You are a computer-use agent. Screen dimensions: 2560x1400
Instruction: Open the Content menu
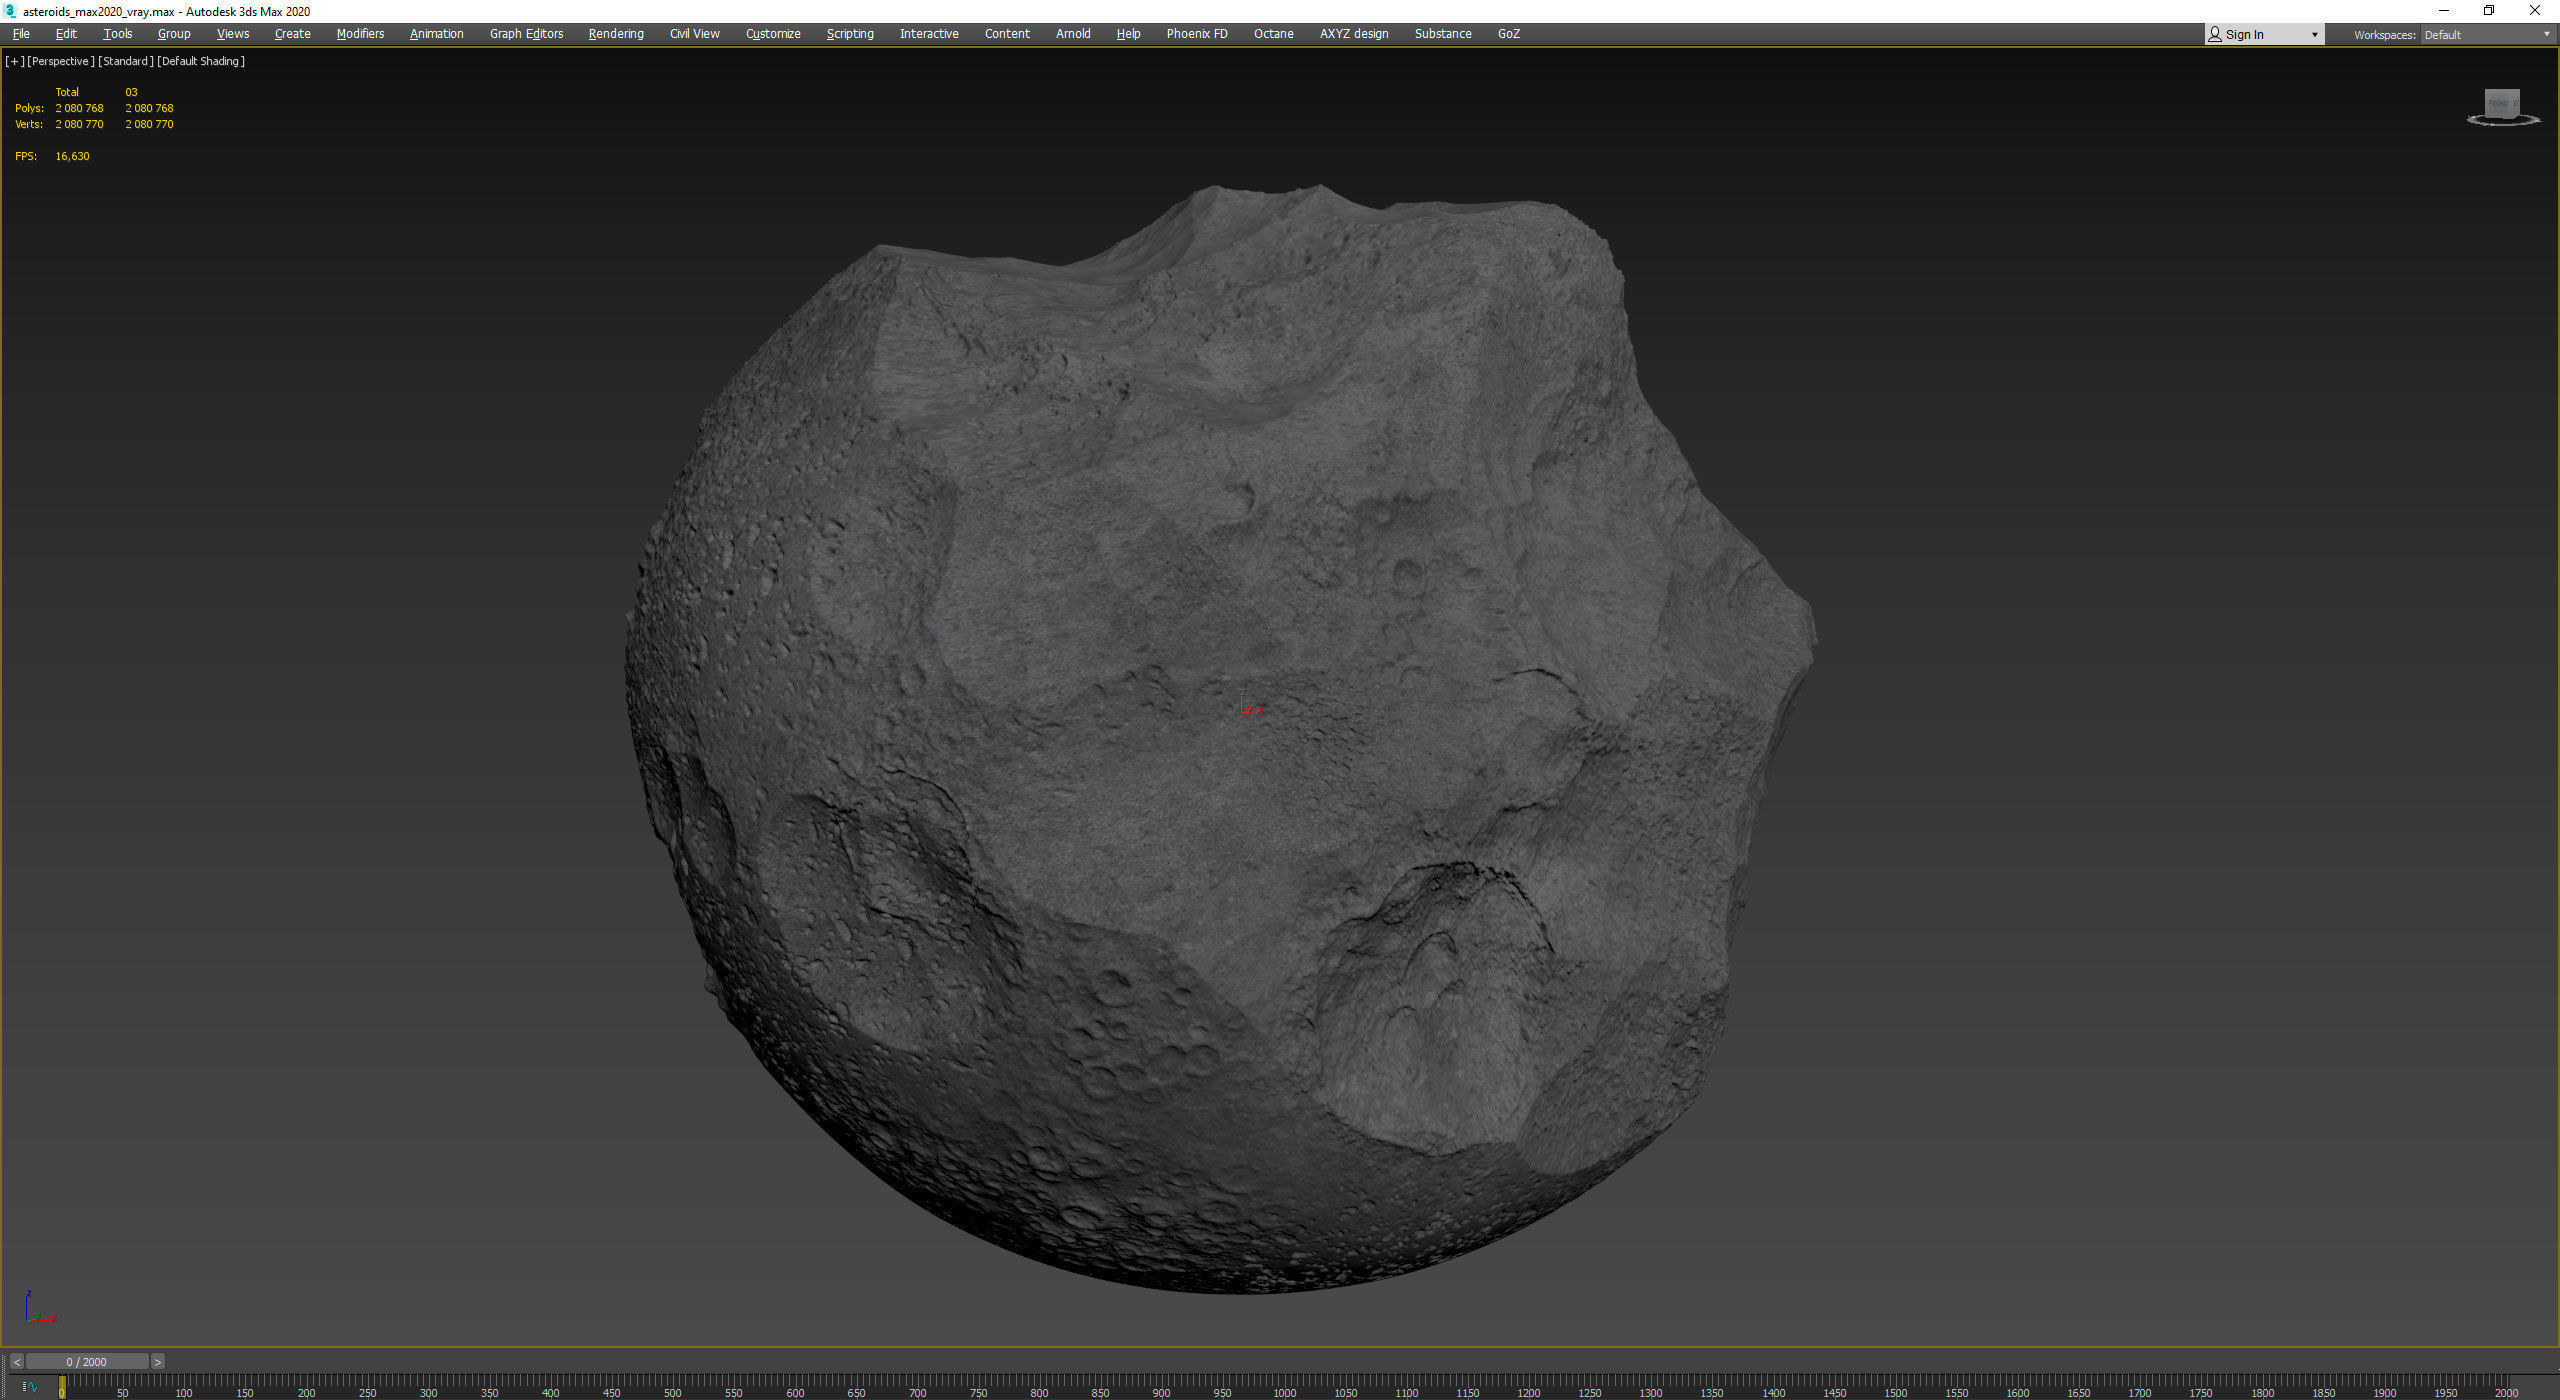pyautogui.click(x=1007, y=34)
